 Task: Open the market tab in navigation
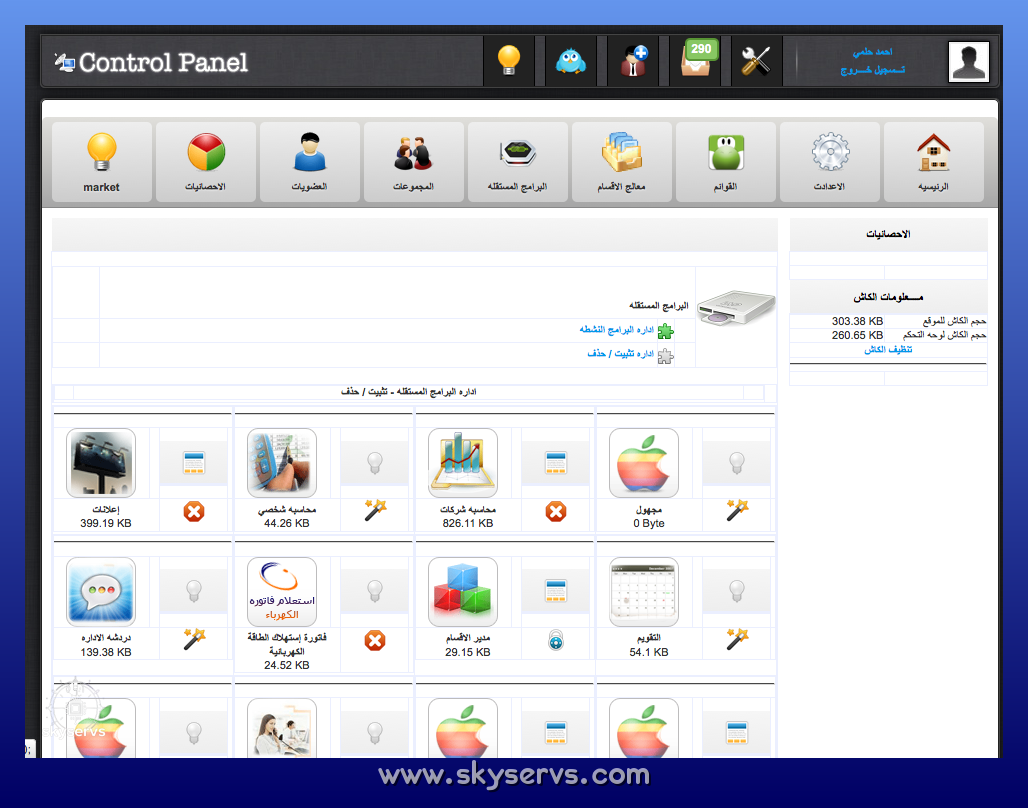[x=101, y=162]
